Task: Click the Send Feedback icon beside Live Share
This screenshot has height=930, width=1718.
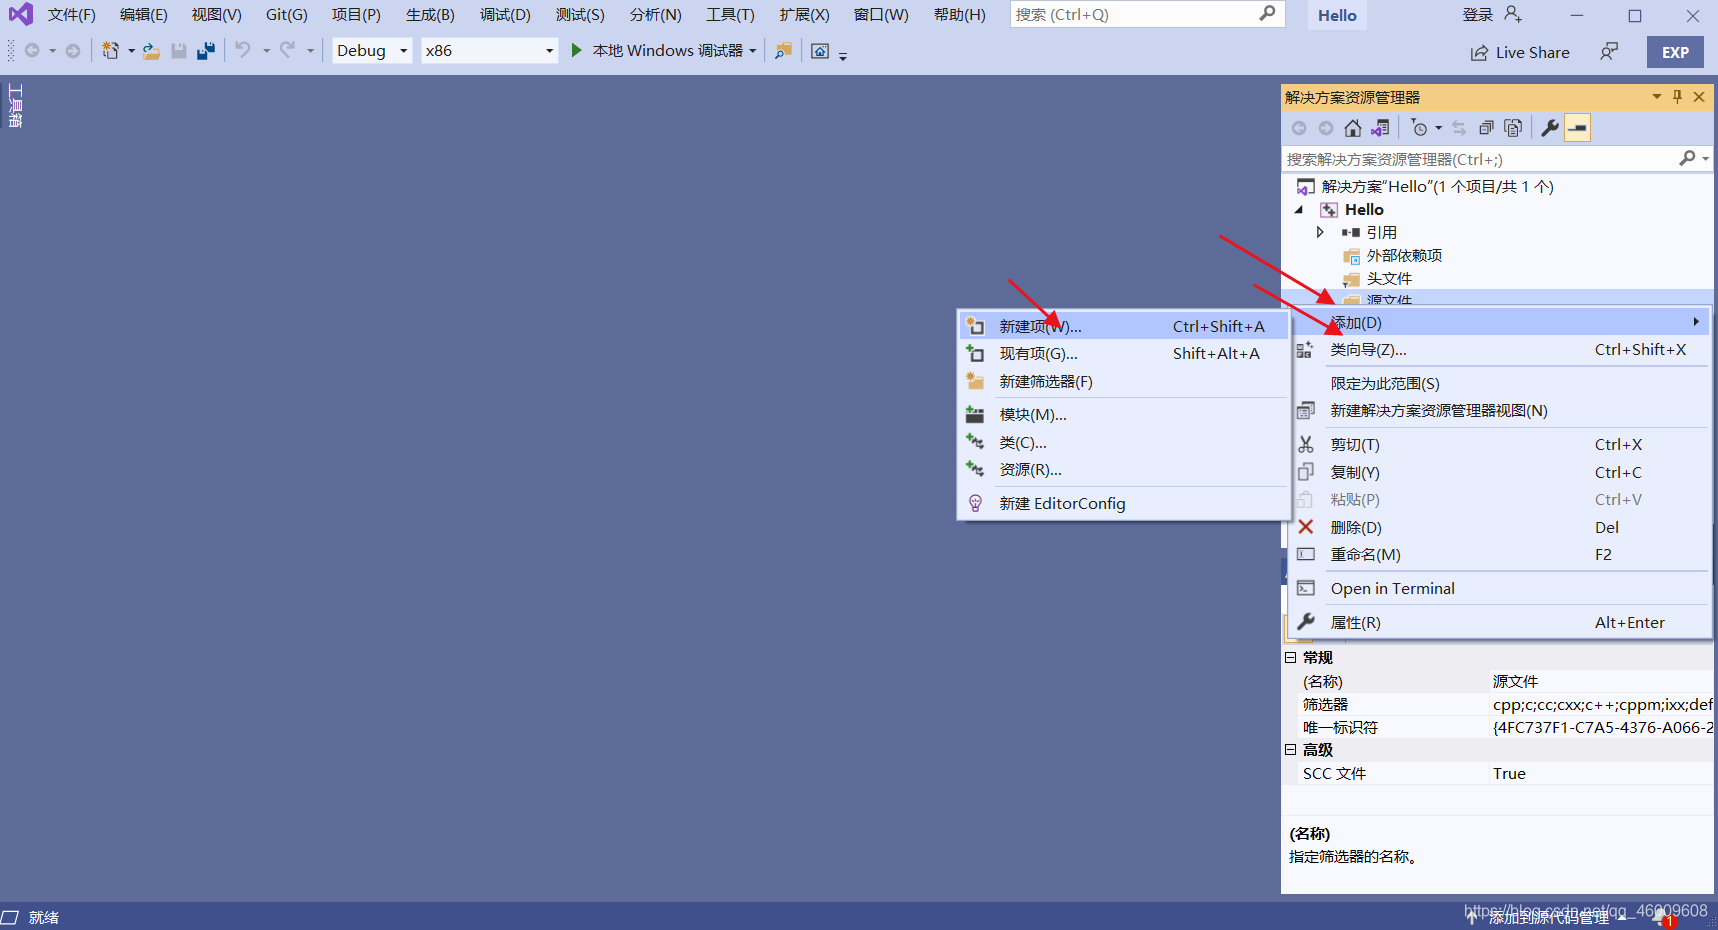Action: (x=1609, y=51)
